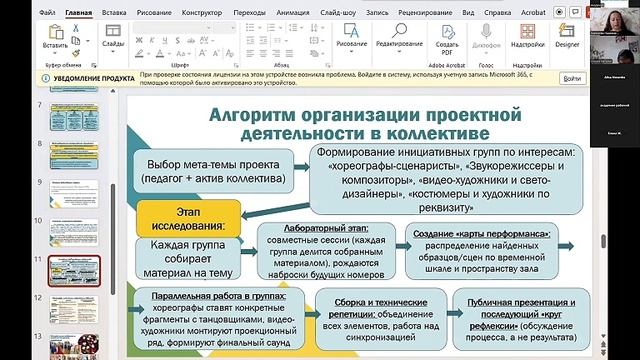Switch to the Переходы tab
This screenshot has width=640, height=360.
tap(249, 13)
